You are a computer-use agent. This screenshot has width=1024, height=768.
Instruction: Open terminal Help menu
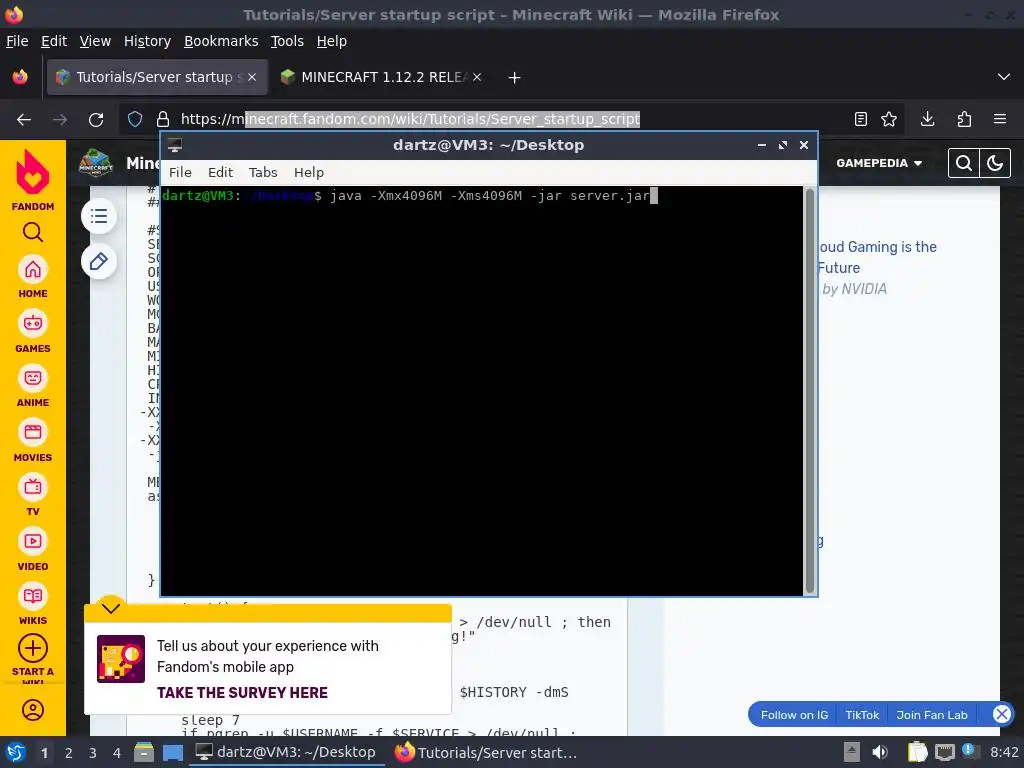tap(309, 172)
